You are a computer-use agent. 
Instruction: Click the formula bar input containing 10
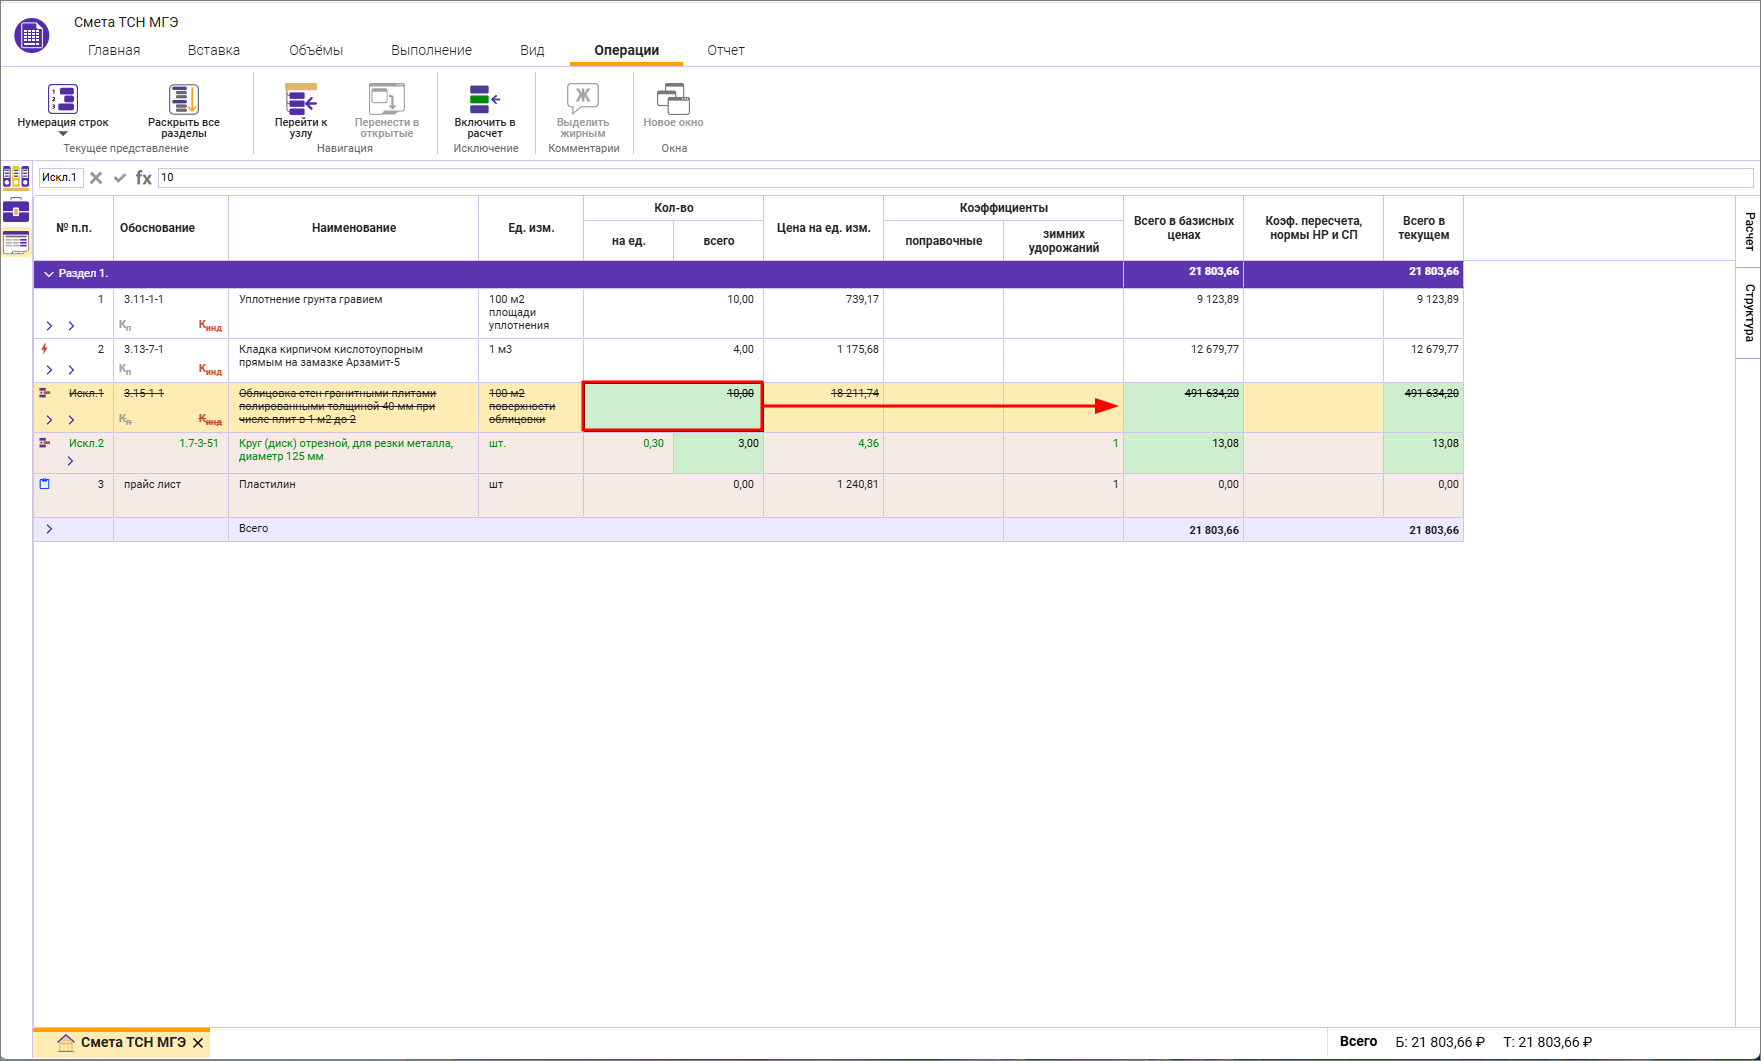(950, 178)
